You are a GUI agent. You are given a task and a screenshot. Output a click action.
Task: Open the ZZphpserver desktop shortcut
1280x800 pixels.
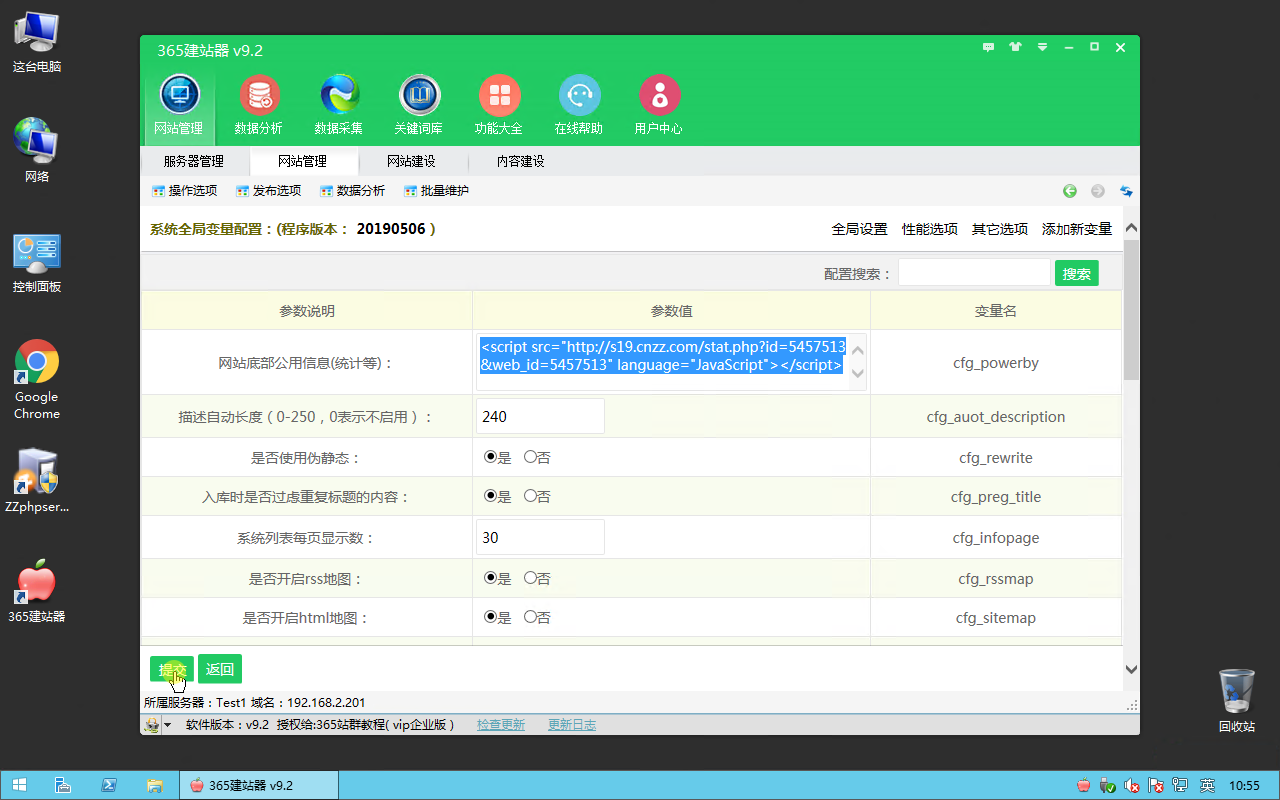tap(37, 480)
